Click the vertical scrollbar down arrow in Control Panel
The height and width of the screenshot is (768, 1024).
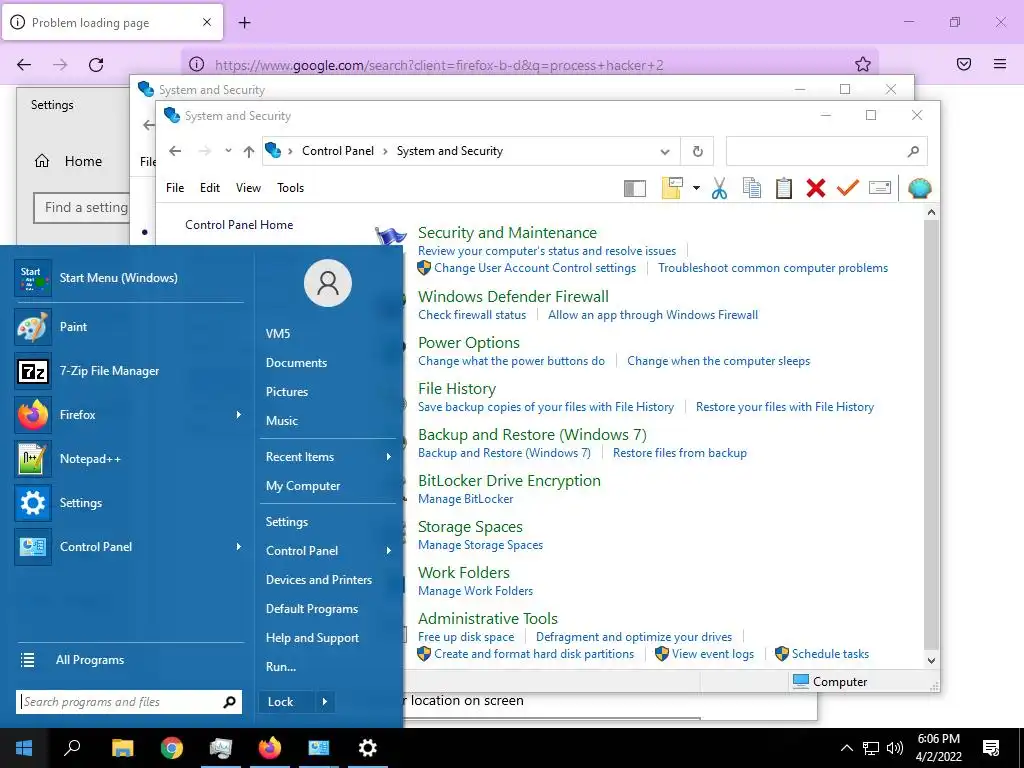931,660
